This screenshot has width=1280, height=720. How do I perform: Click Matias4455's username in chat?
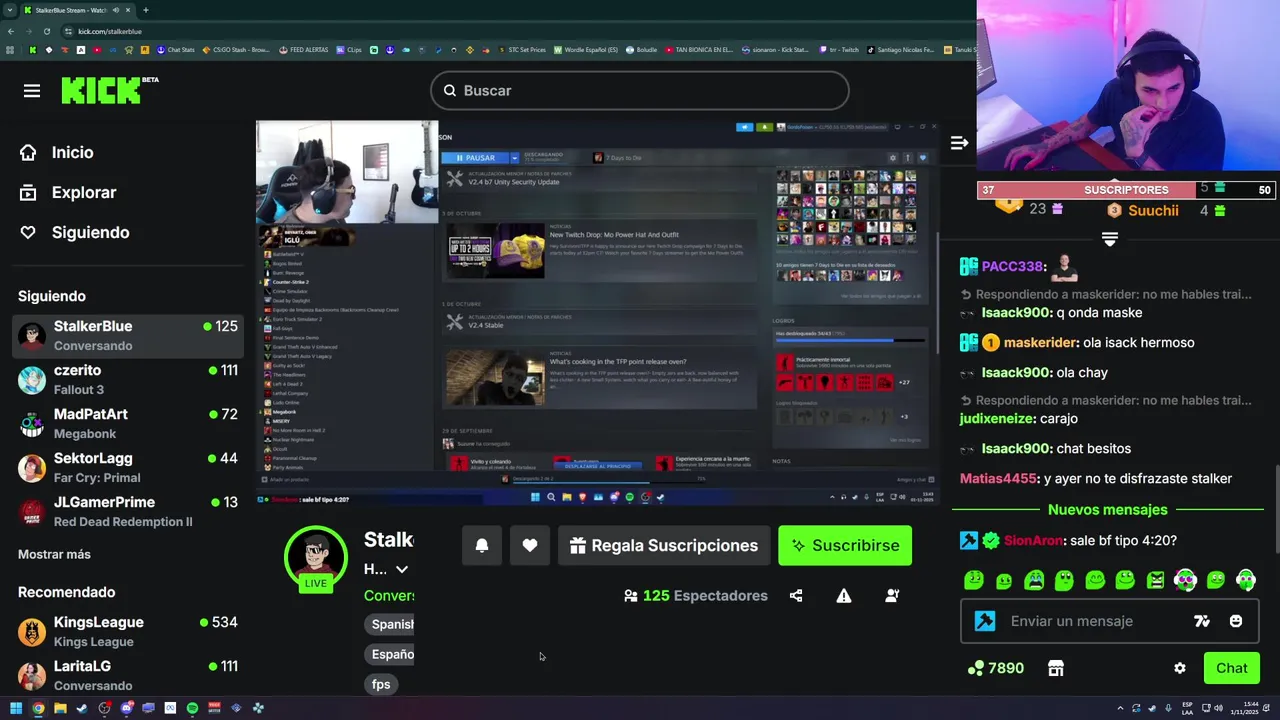click(x=998, y=478)
